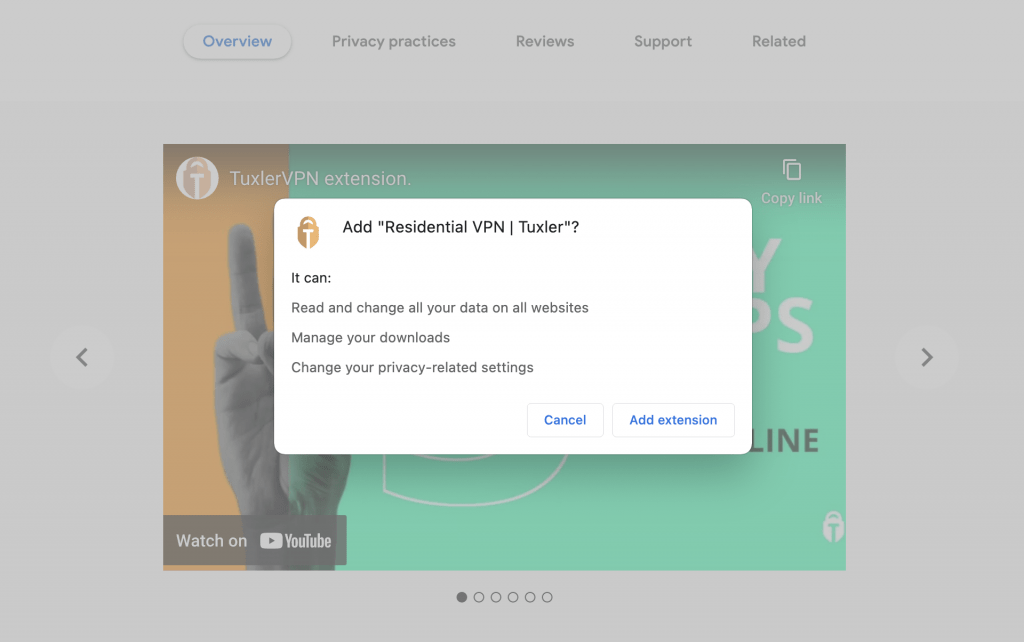Click the Tuxler padlock icon in dialog
This screenshot has width=1024, height=642.
308,233
